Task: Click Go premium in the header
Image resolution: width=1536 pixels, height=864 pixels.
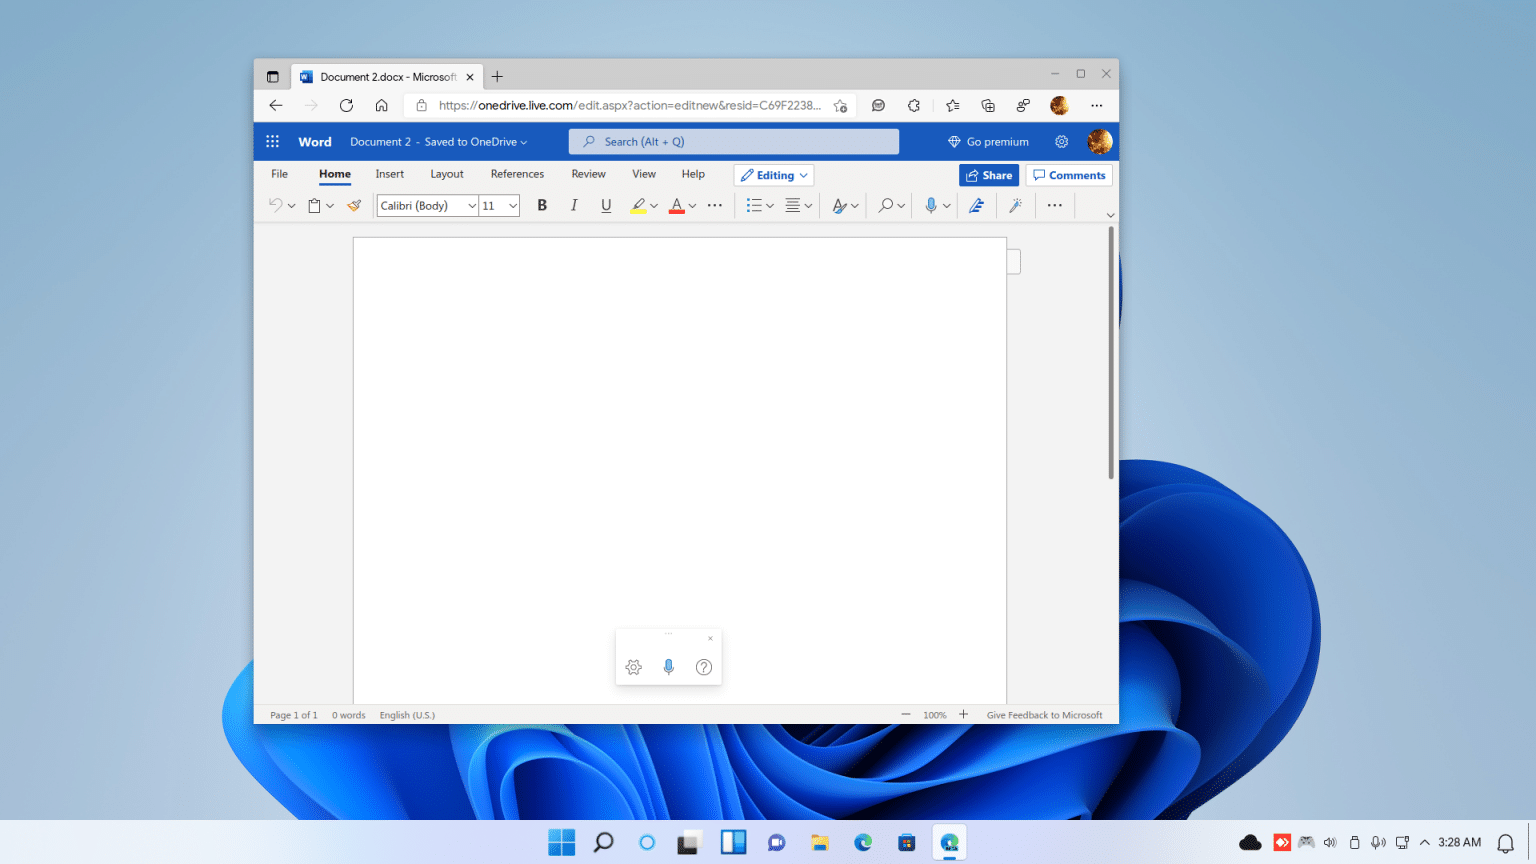Action: click(x=989, y=141)
